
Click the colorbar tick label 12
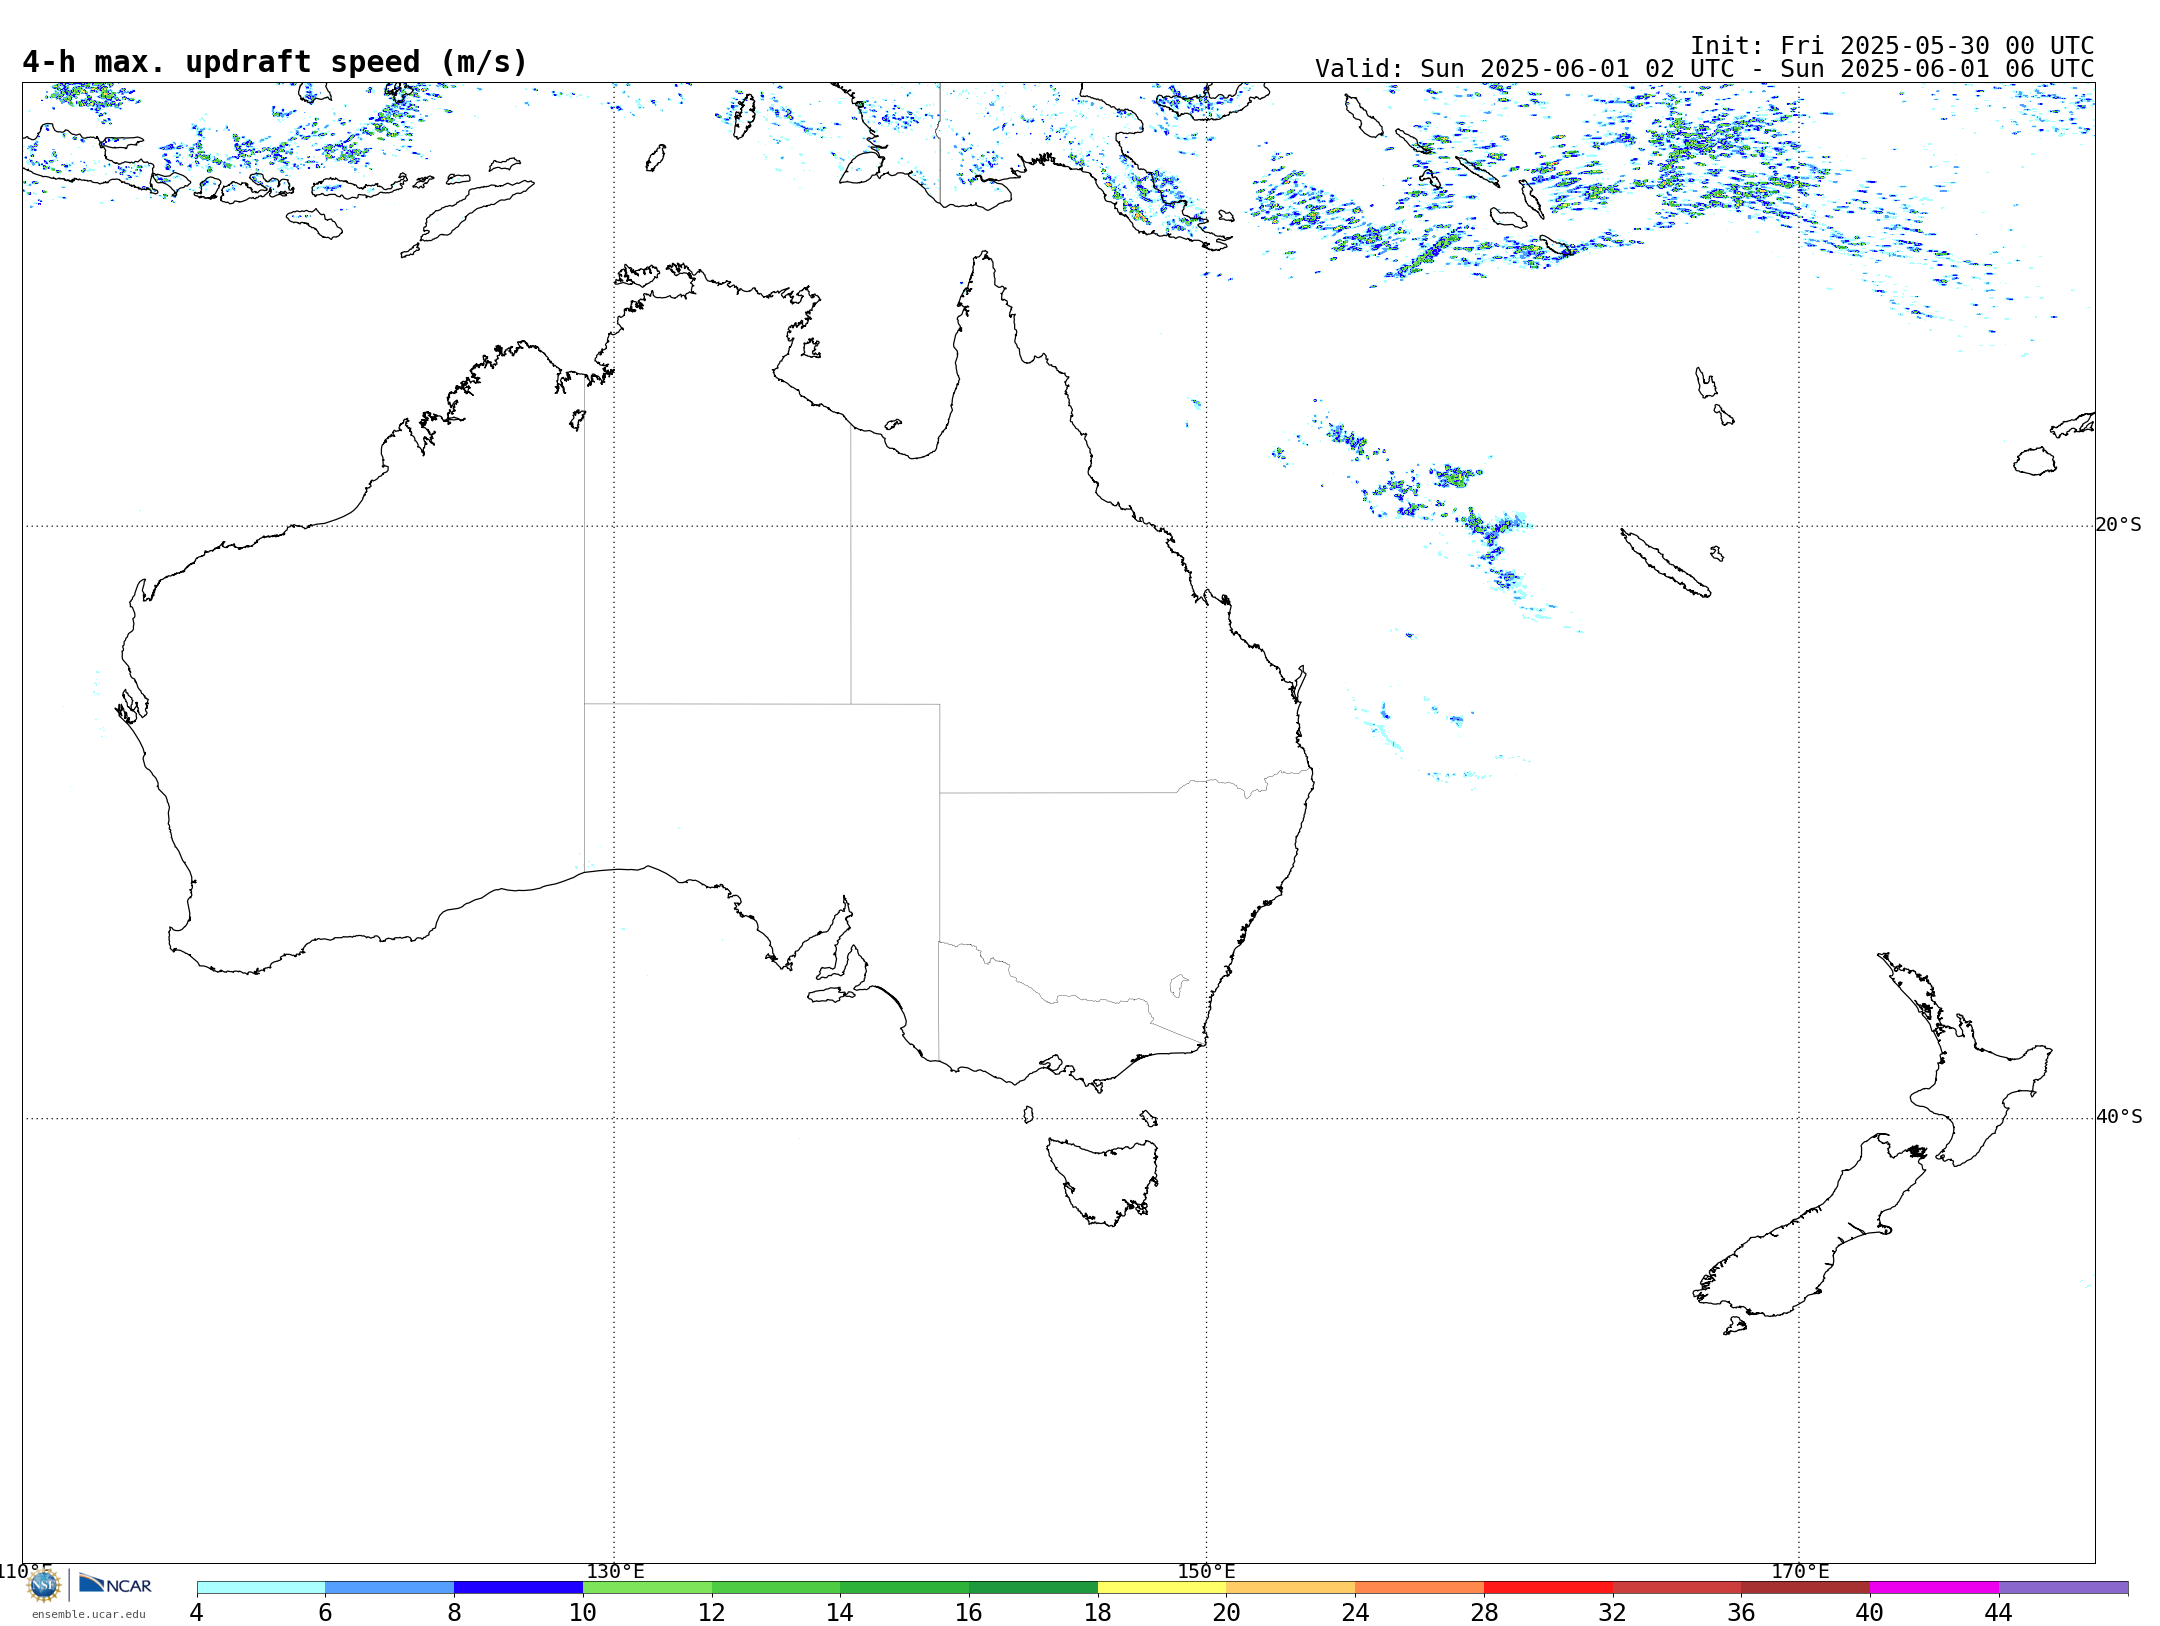[712, 1613]
